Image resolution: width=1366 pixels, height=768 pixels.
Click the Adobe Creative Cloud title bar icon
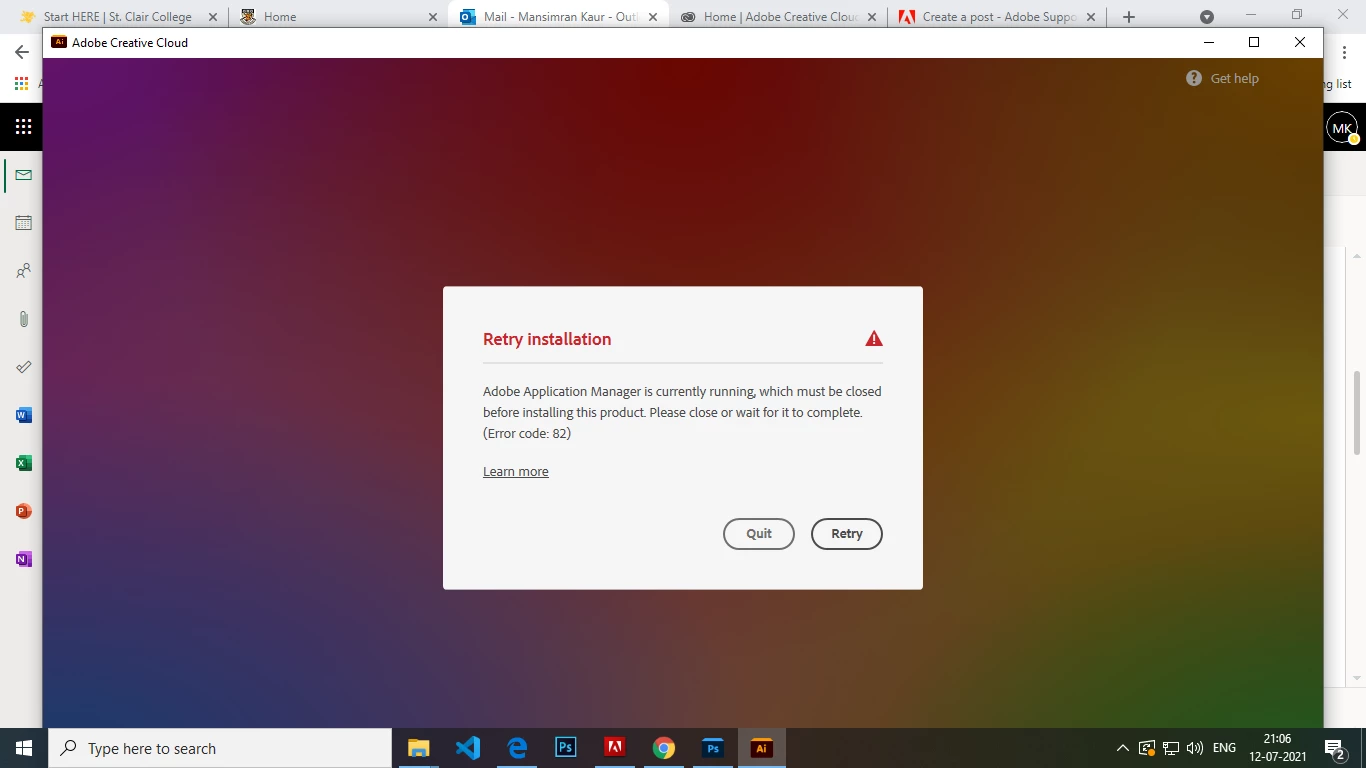click(x=59, y=42)
